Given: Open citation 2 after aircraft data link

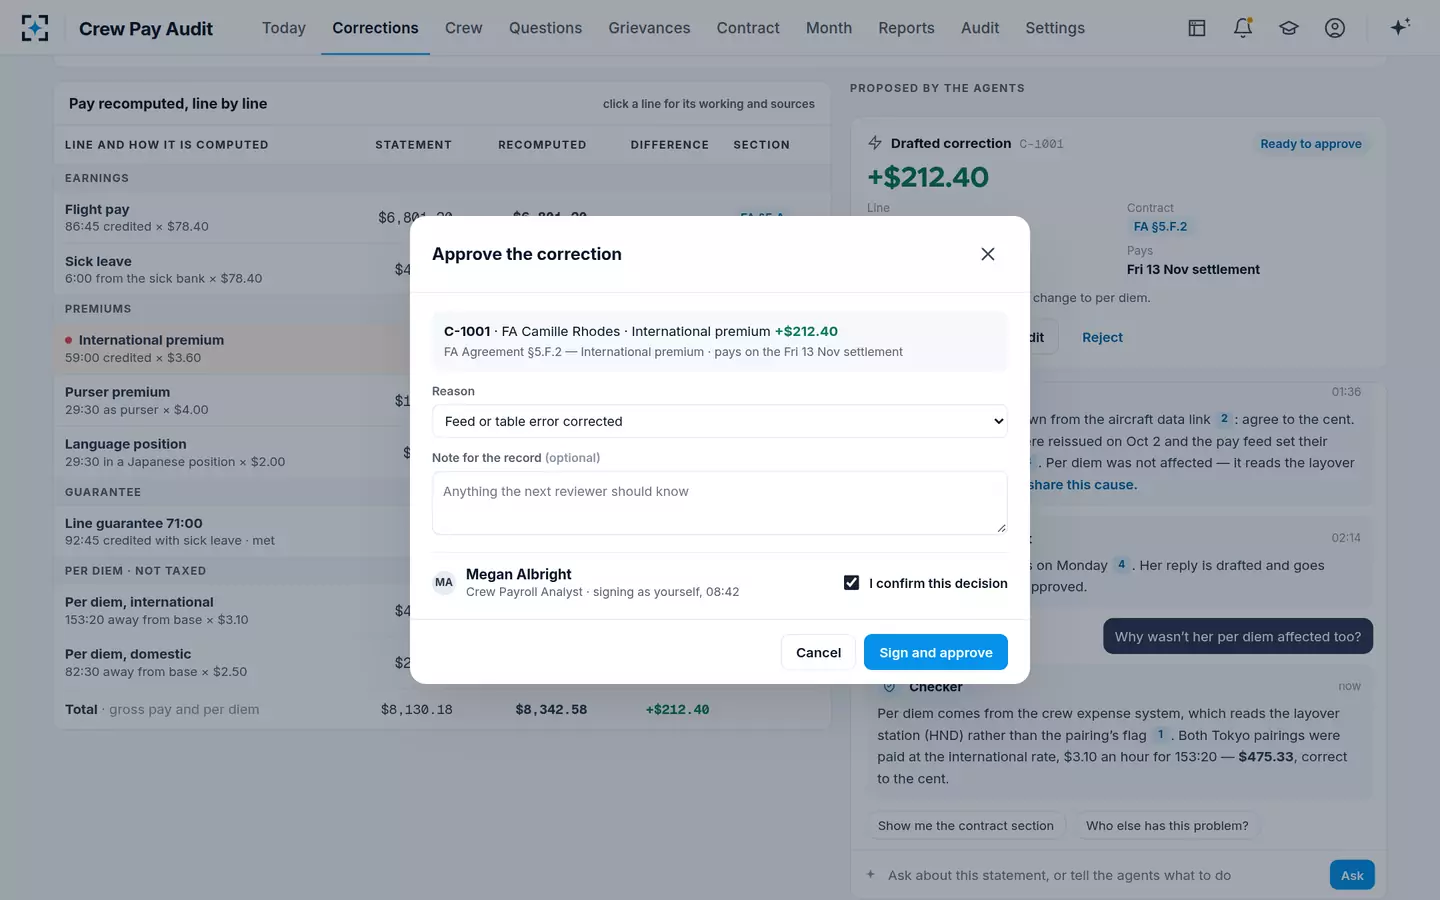Looking at the screenshot, I should tap(1224, 419).
